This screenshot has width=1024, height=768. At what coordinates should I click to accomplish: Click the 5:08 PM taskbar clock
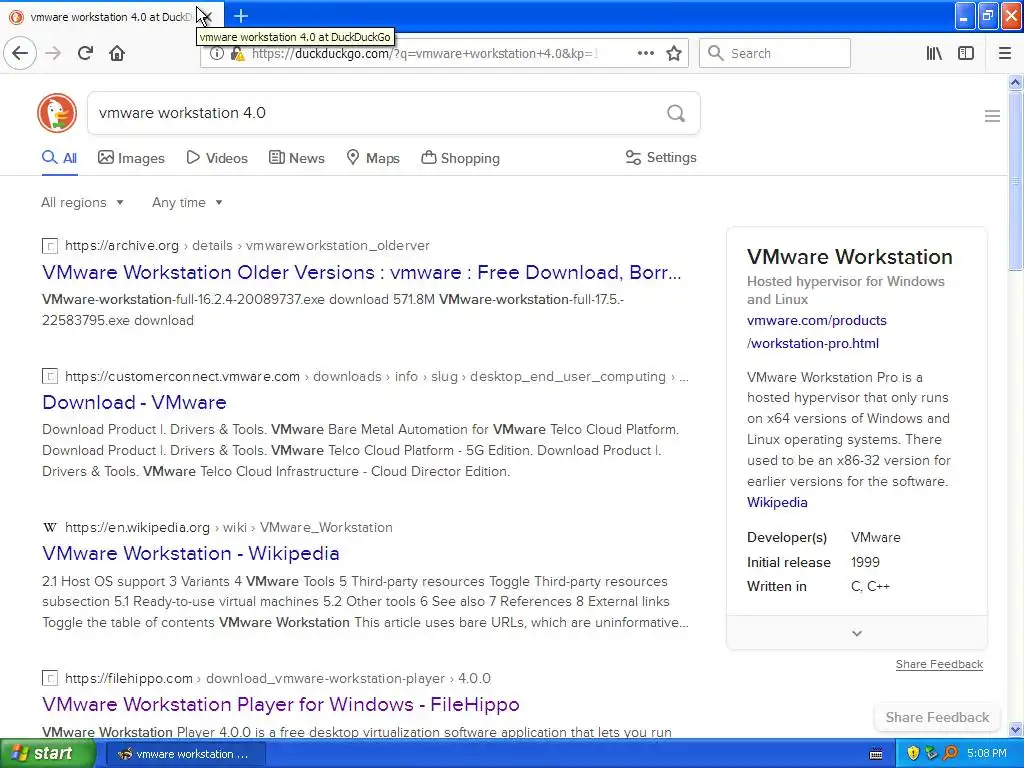(x=987, y=754)
